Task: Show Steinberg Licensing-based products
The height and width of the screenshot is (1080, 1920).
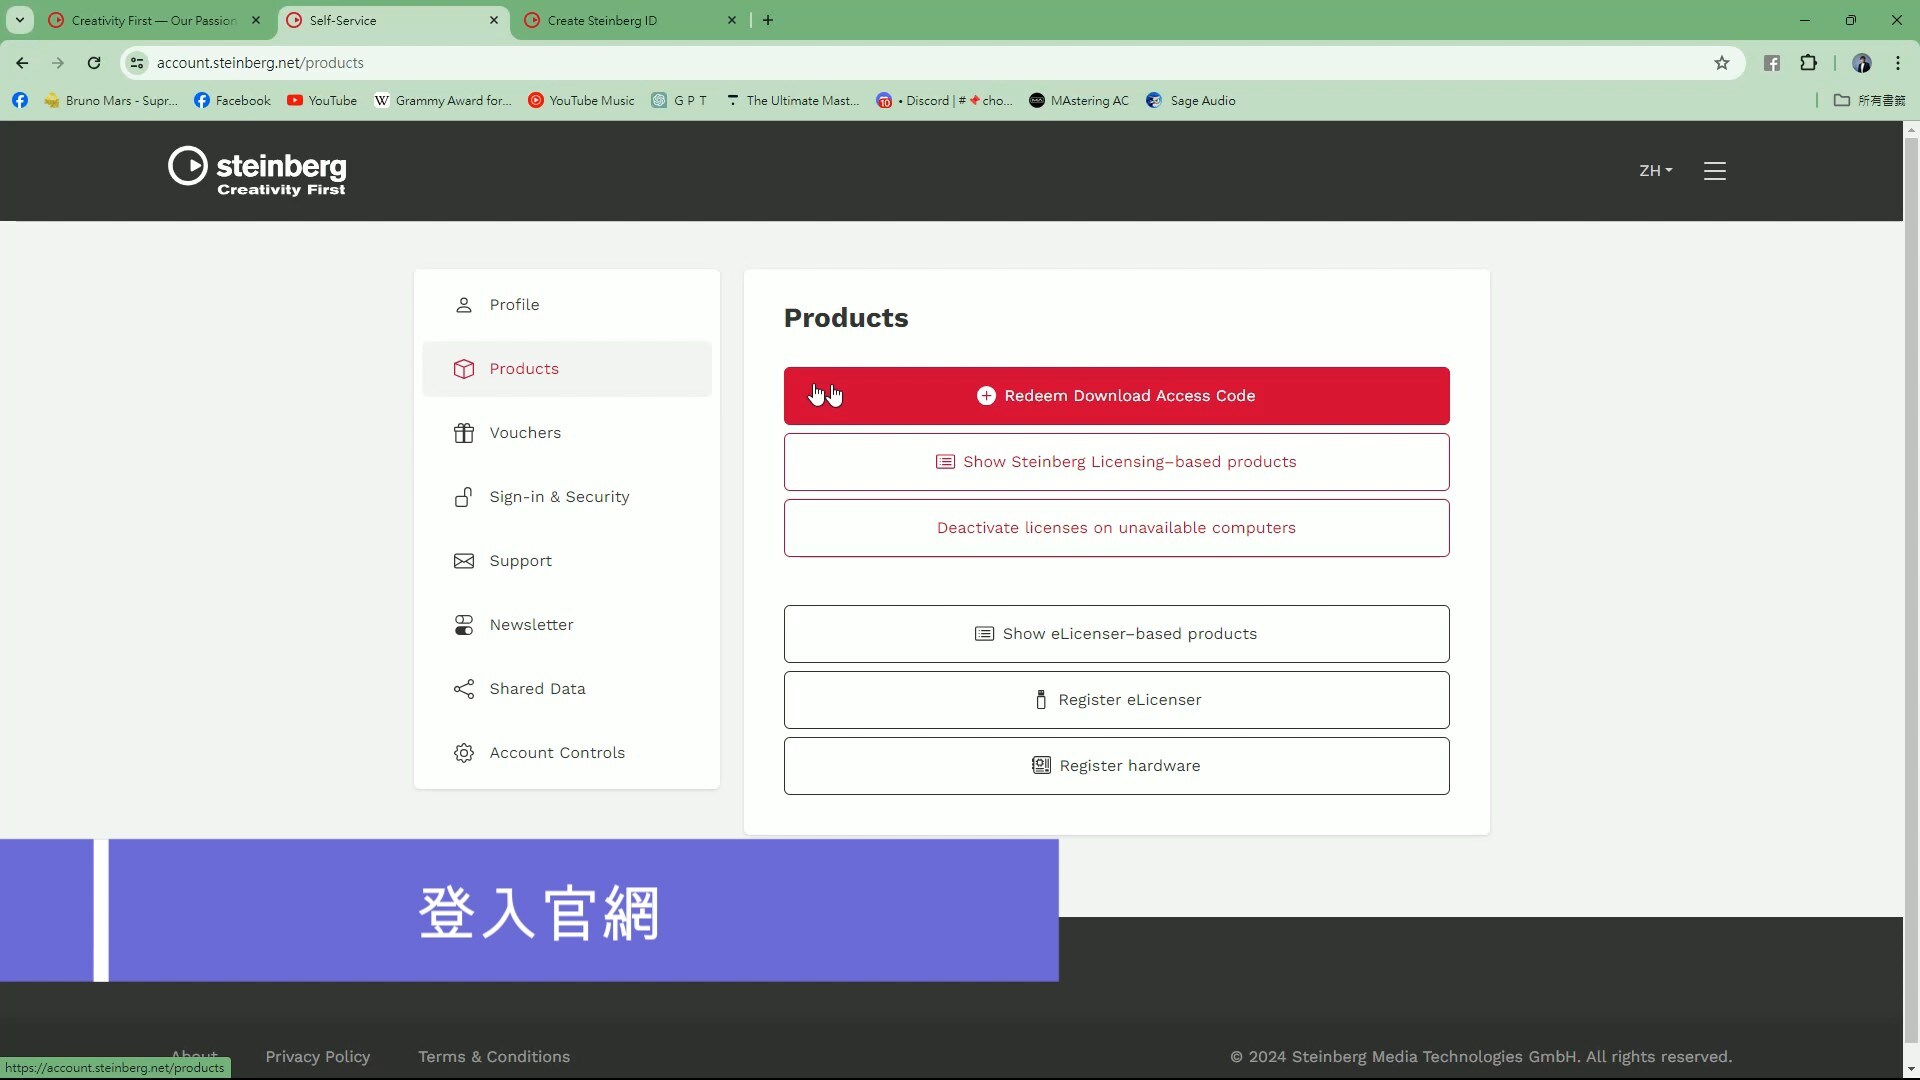Action: pos(1116,462)
